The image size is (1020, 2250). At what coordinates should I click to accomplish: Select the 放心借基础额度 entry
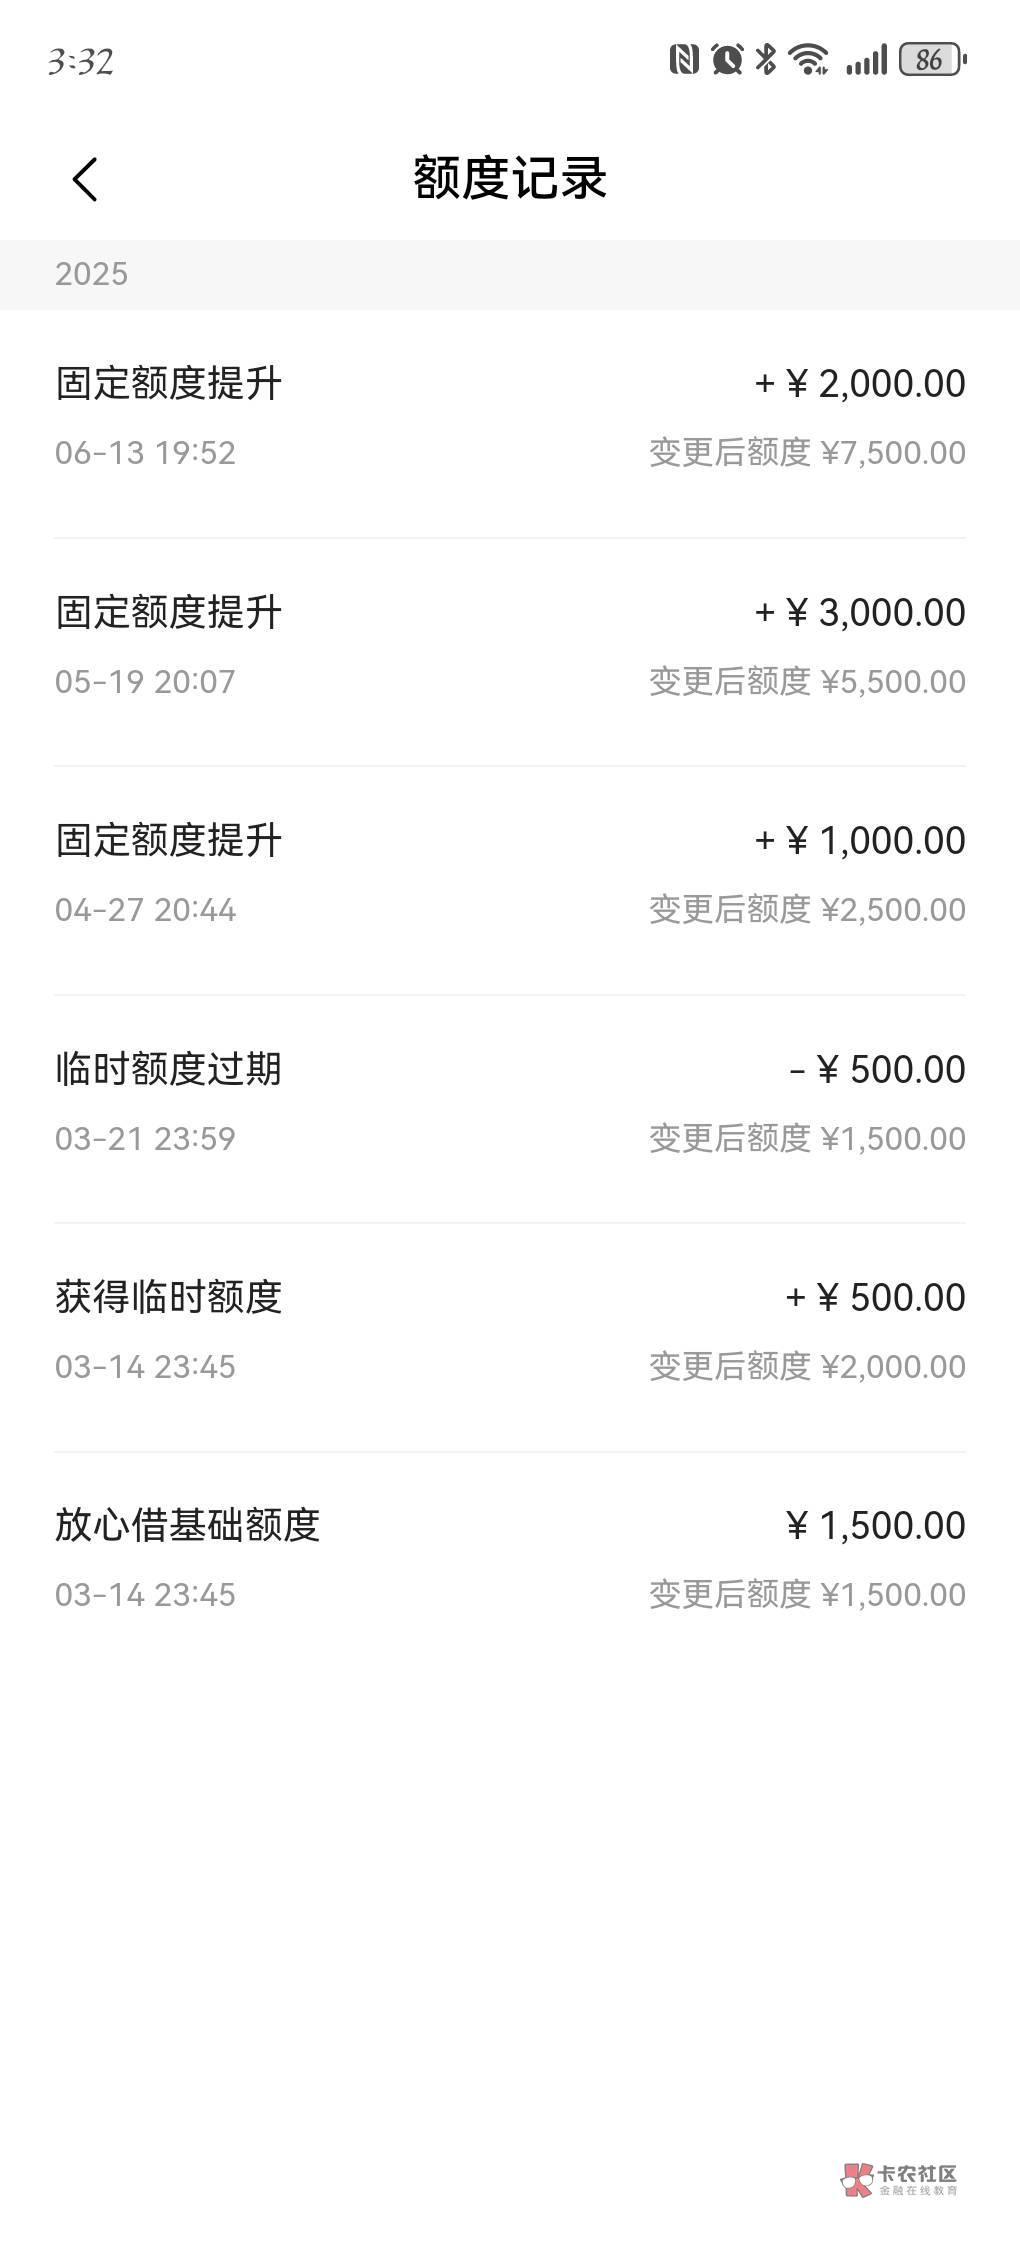pyautogui.click(x=510, y=1558)
